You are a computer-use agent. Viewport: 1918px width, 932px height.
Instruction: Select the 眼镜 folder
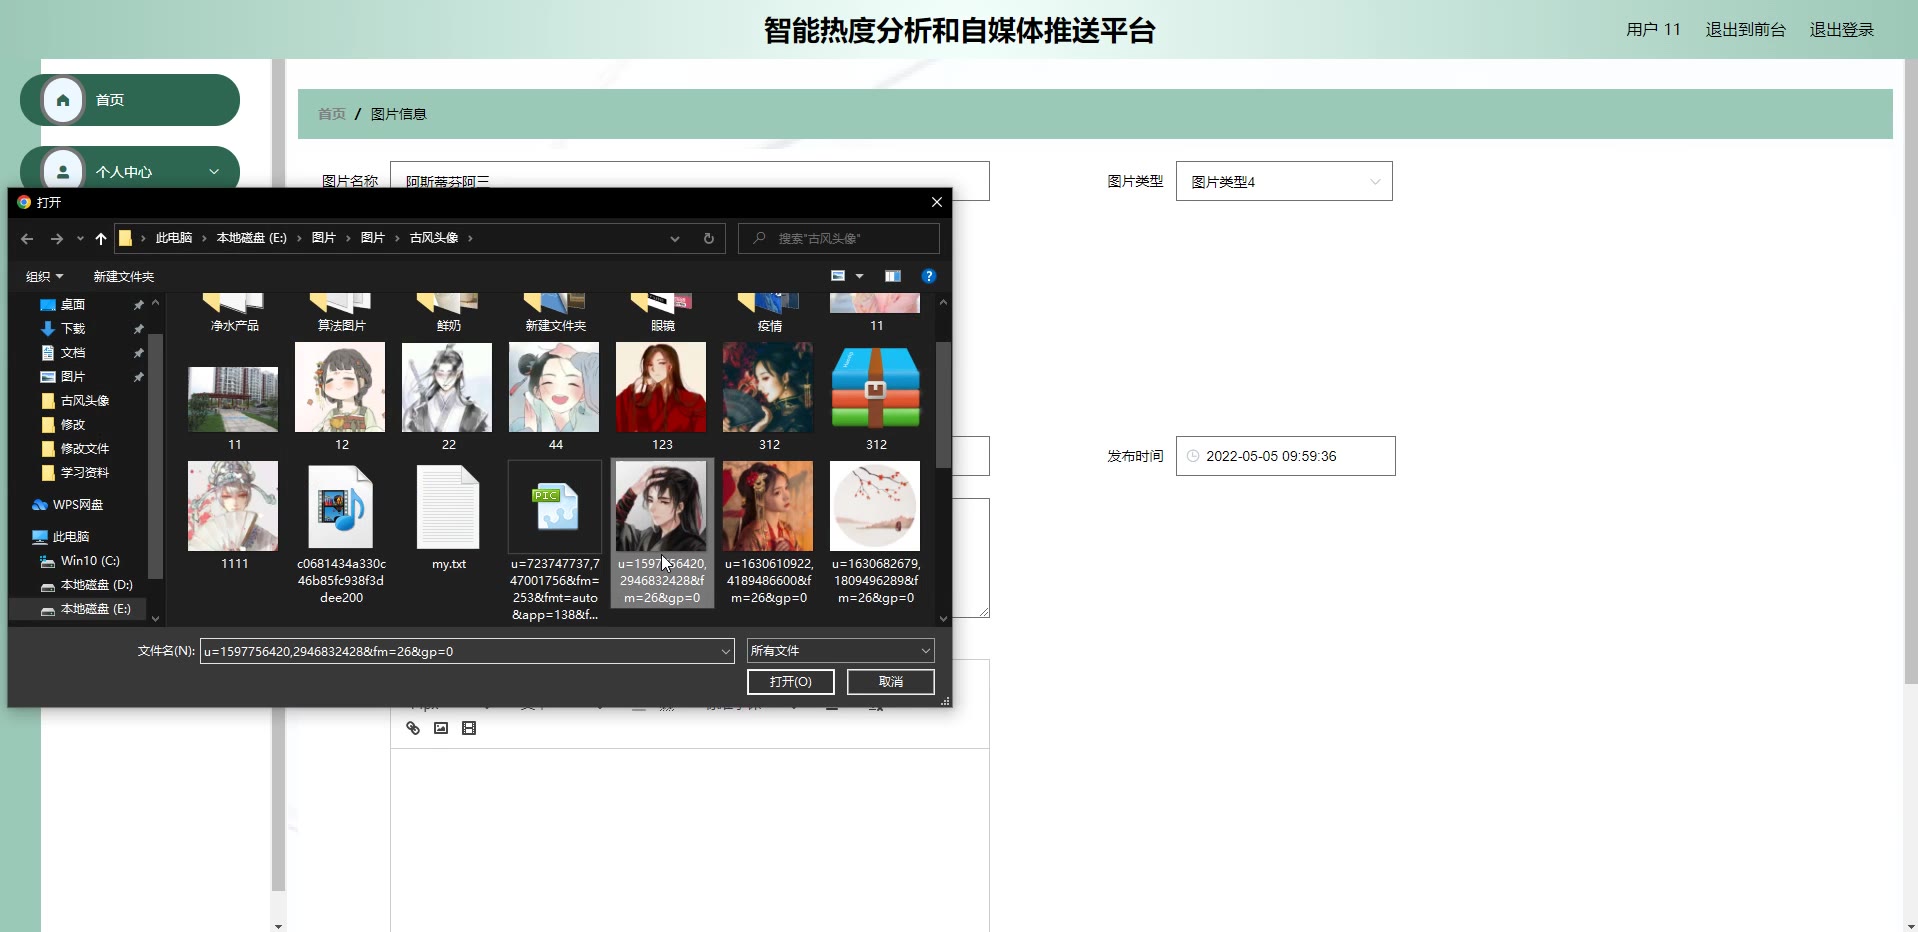[662, 312]
